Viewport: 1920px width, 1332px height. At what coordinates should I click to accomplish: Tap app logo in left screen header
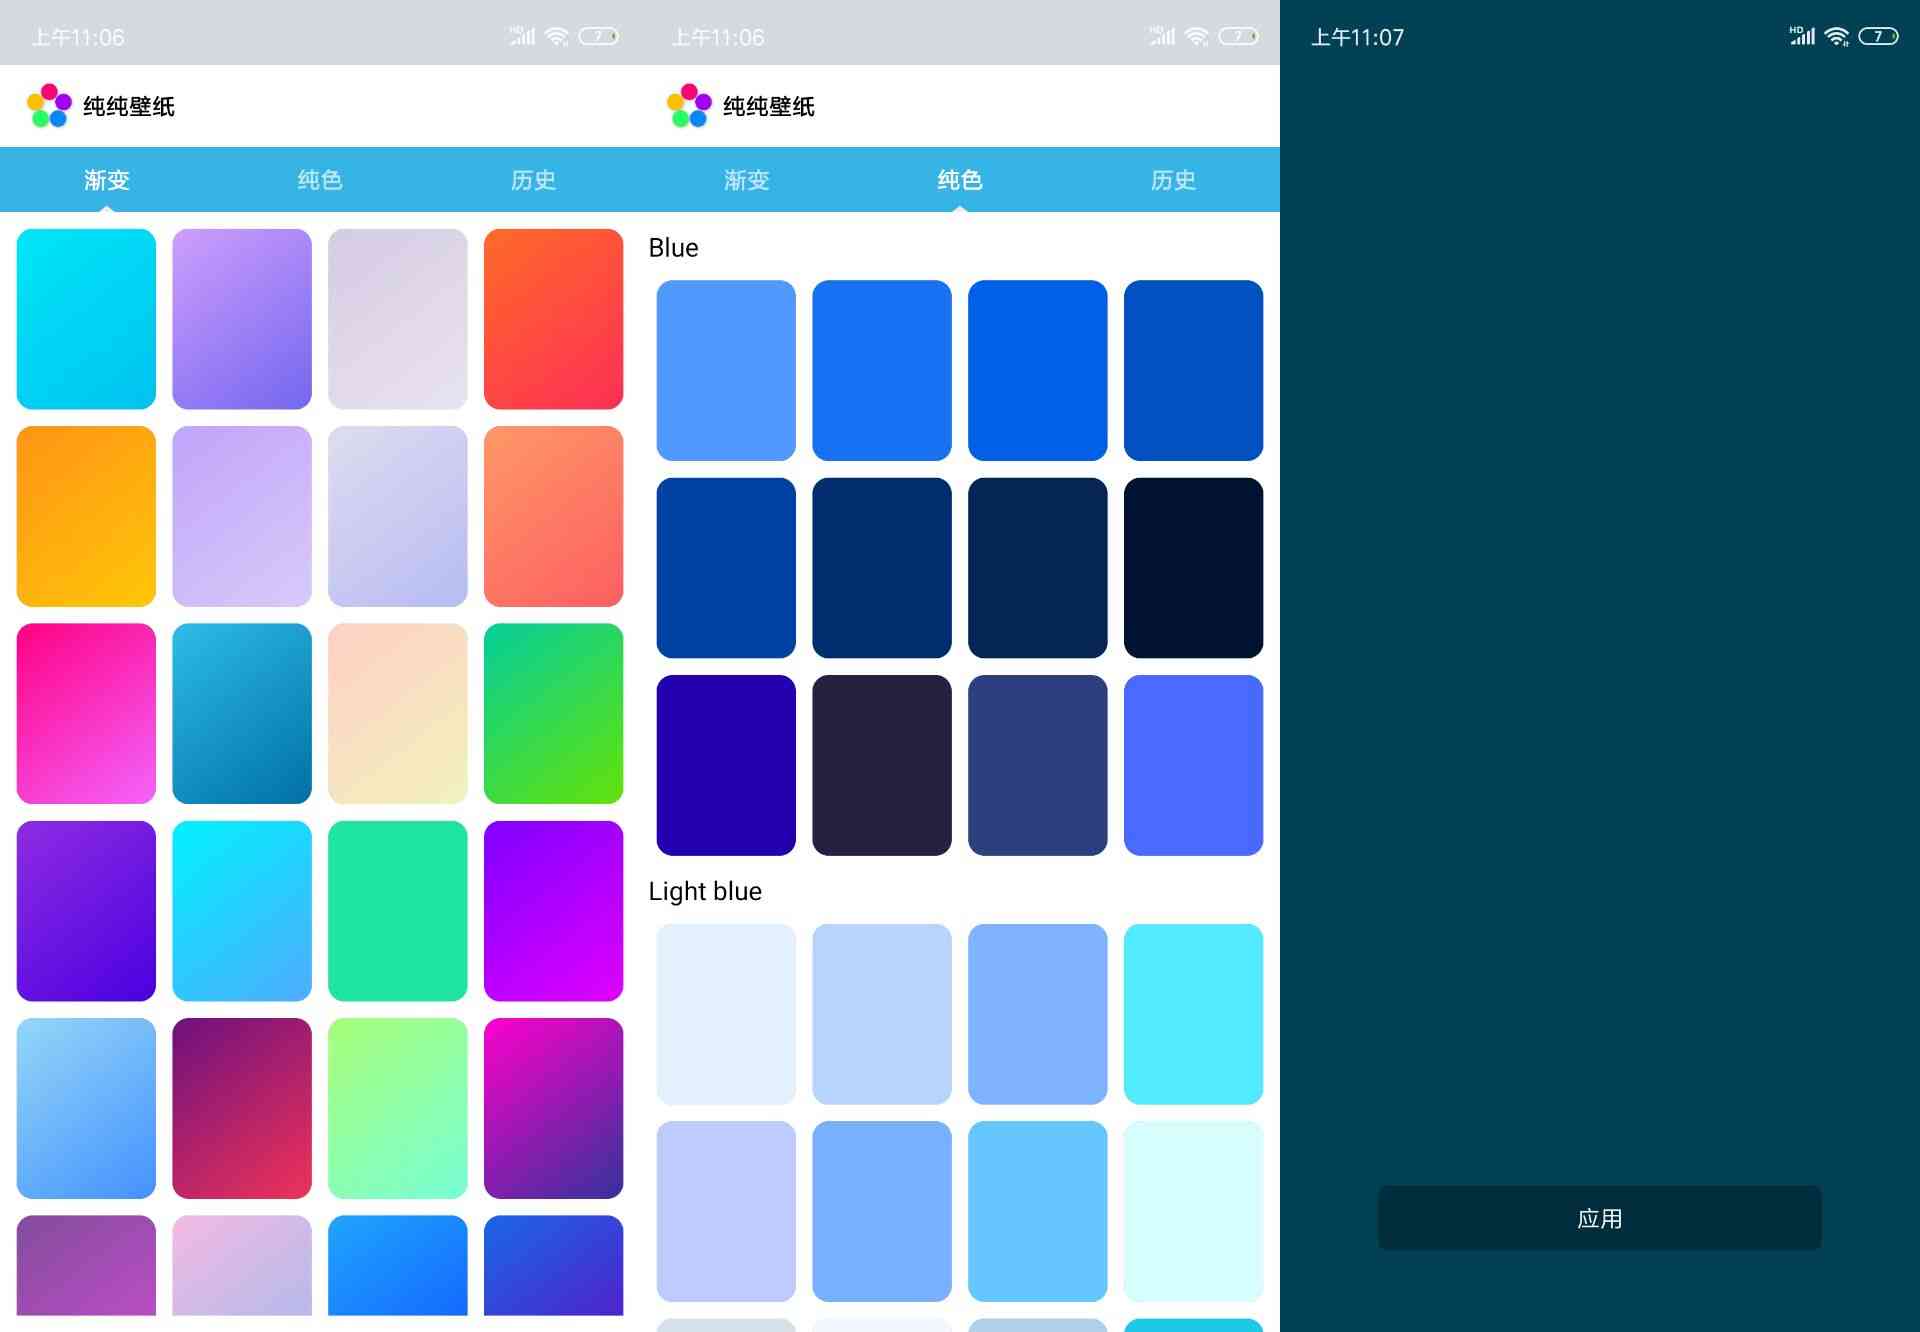[x=49, y=106]
